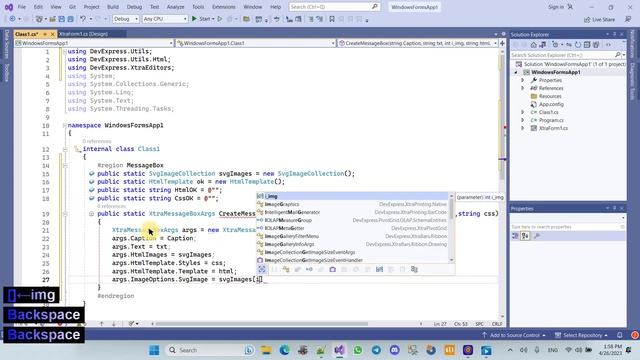Click Categorized view icon in Properties panel
The height and width of the screenshot is (360, 640).
pyautogui.click(x=515, y=236)
